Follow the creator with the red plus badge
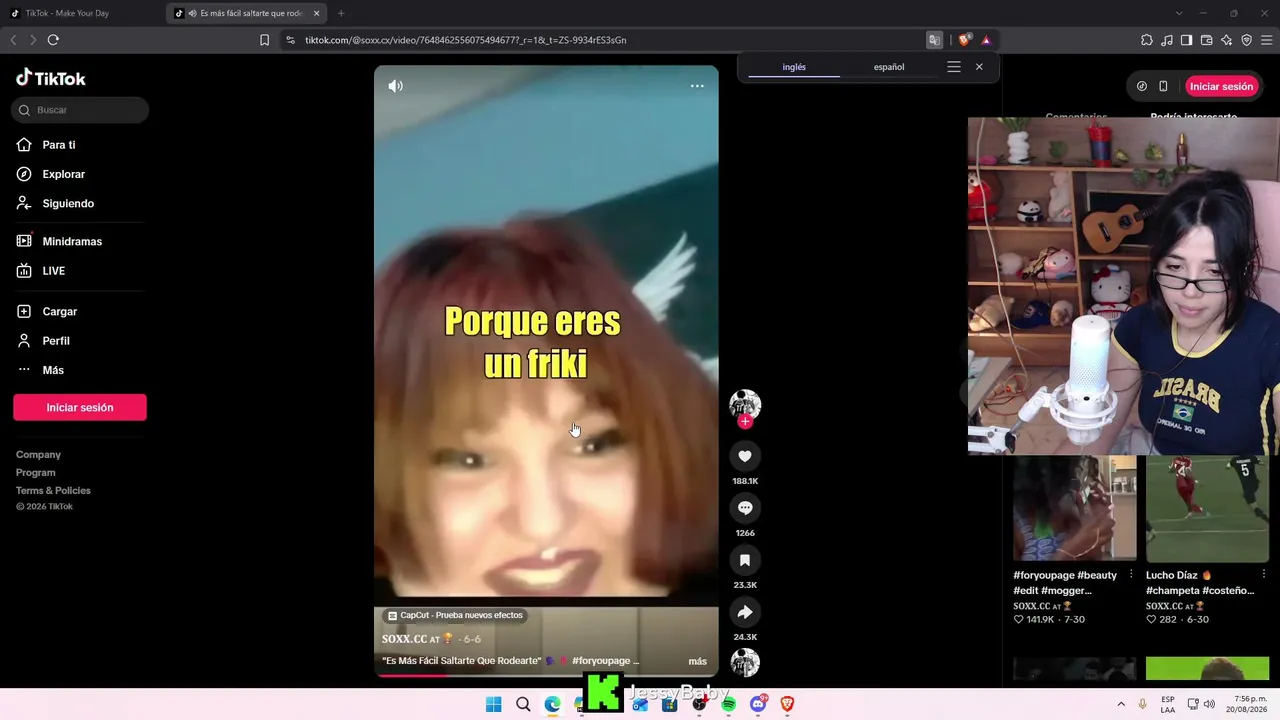1280x720 pixels. pos(745,422)
